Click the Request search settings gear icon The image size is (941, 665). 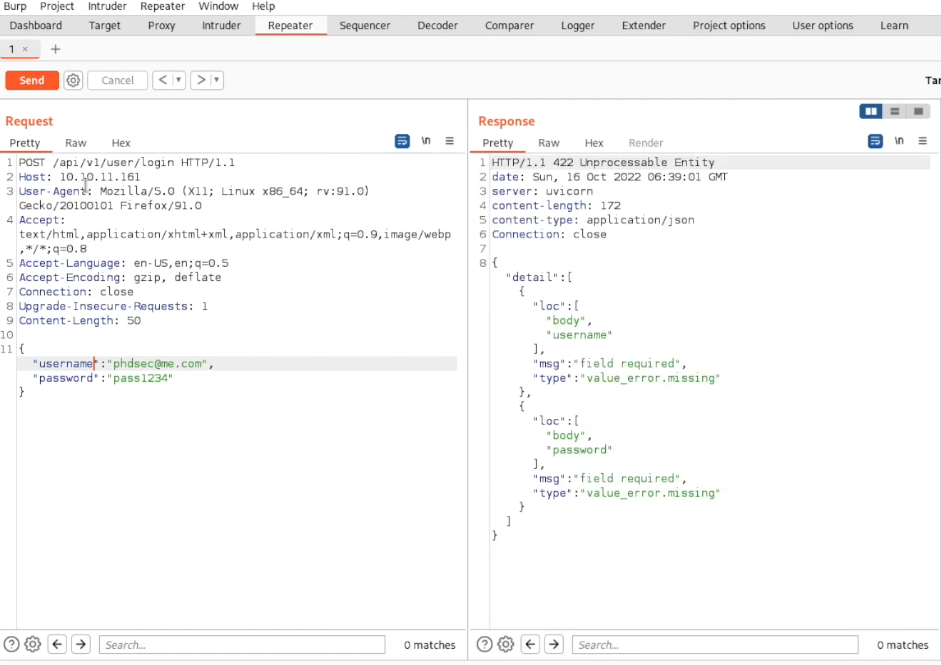pyautogui.click(x=32, y=645)
